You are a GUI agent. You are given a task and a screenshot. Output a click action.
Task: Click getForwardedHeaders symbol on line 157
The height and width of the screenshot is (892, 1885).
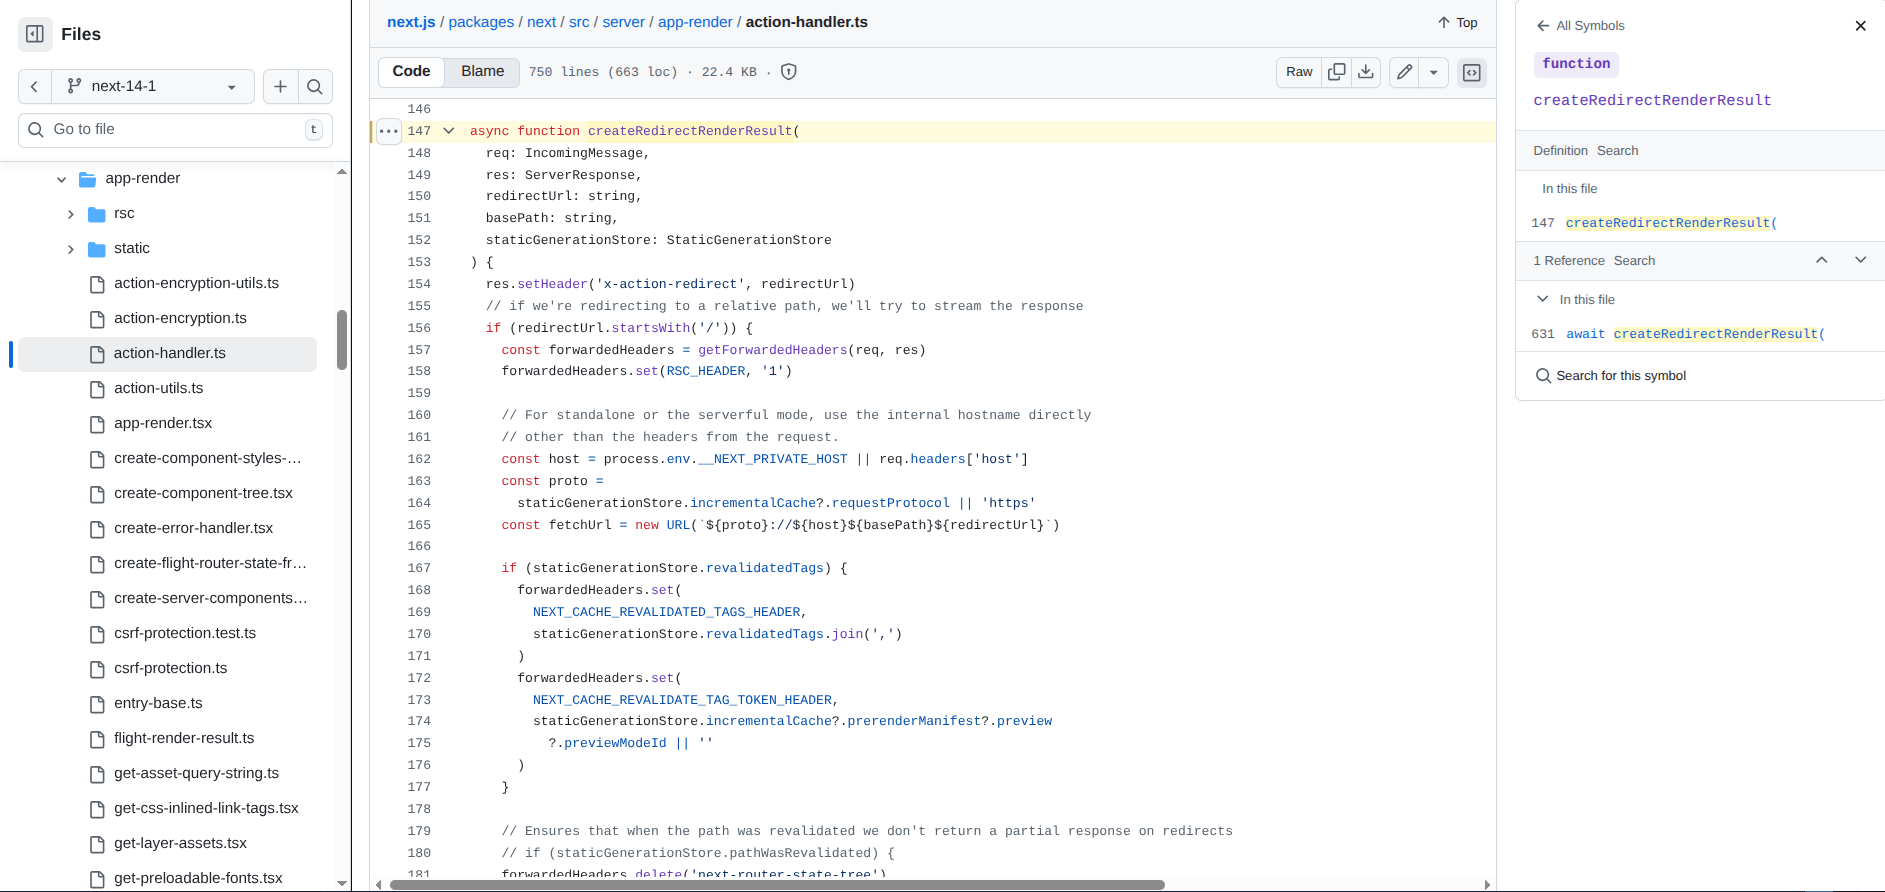772,350
